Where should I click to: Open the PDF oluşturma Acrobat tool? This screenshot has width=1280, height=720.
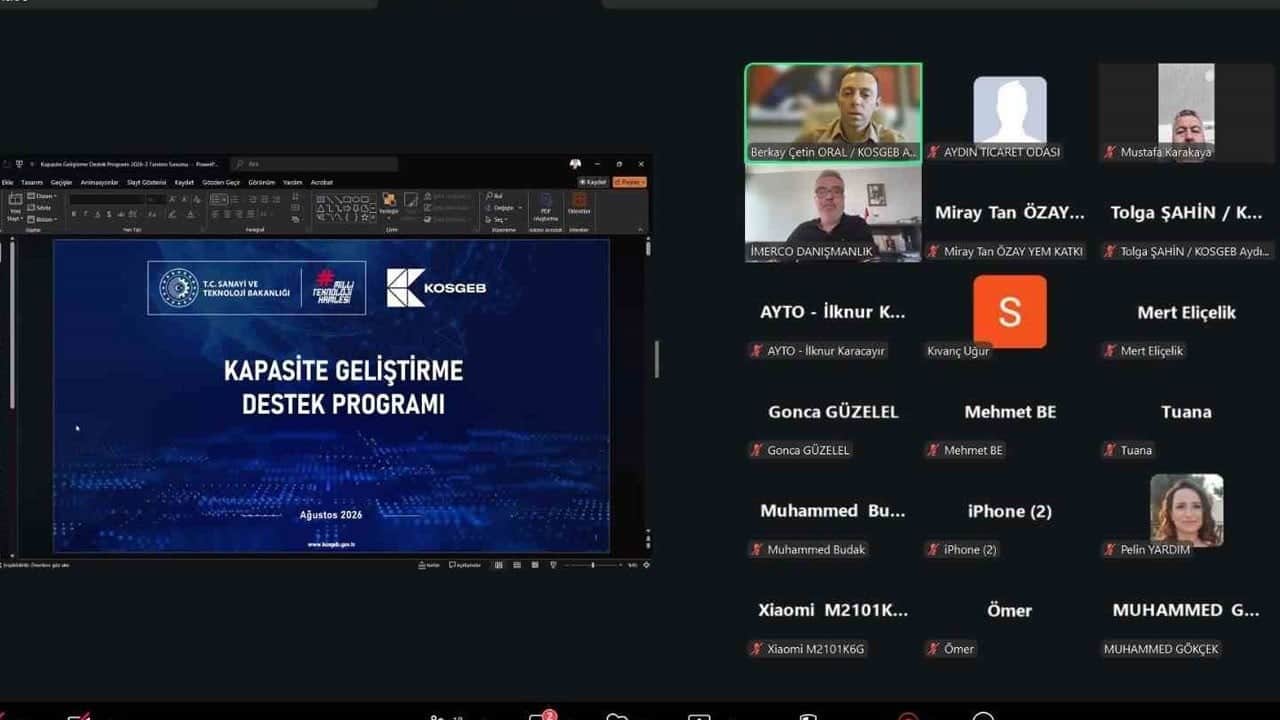546,207
